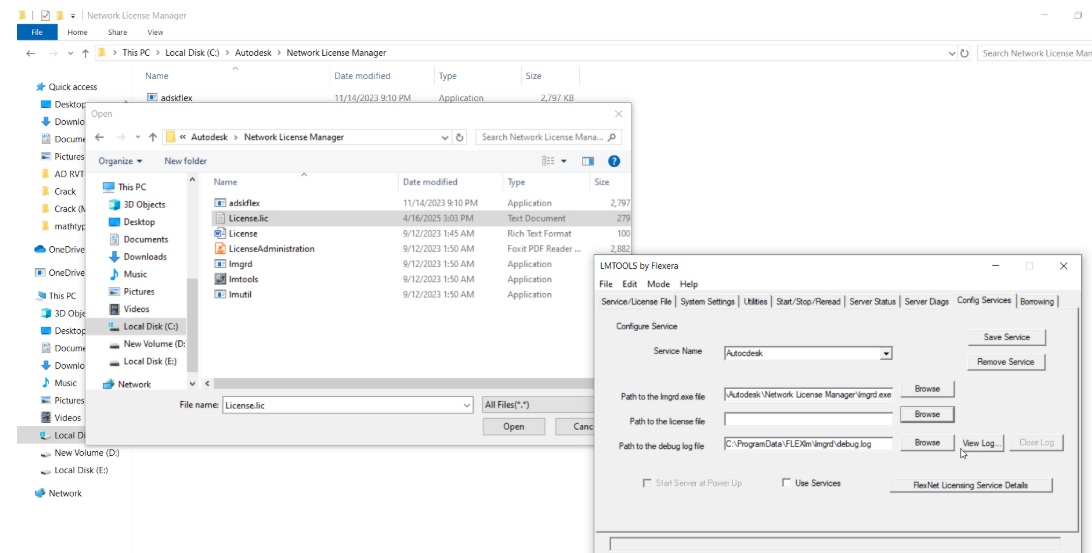Viewport: 1092px width, 553px height.
Task: Select the License.lic file icon
Action: pos(221,218)
